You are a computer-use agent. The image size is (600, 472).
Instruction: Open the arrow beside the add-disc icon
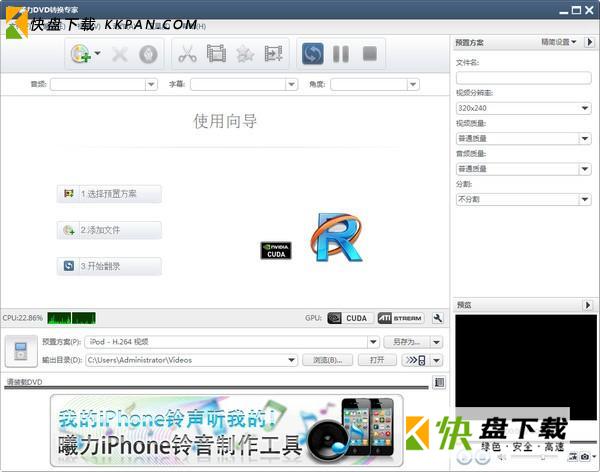click(97, 53)
